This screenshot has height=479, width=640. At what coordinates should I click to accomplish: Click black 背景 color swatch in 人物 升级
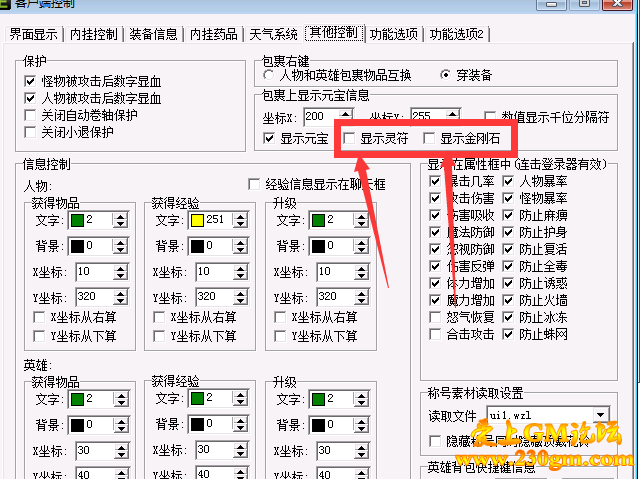(x=318, y=246)
